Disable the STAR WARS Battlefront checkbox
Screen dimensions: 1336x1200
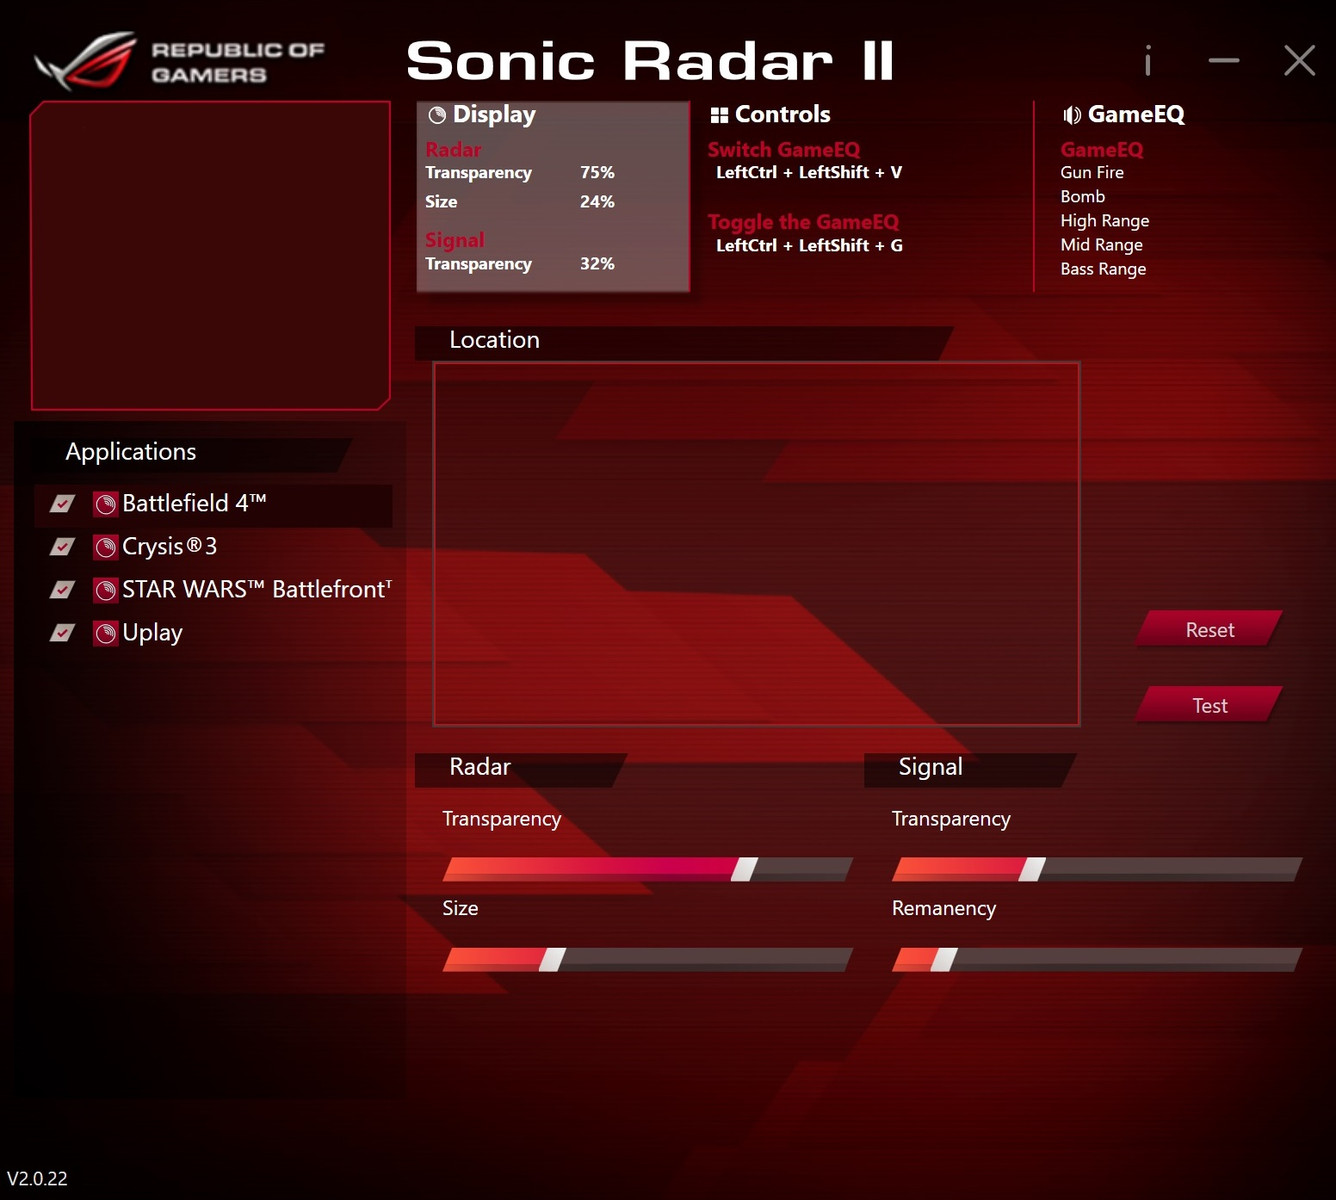[x=62, y=590]
